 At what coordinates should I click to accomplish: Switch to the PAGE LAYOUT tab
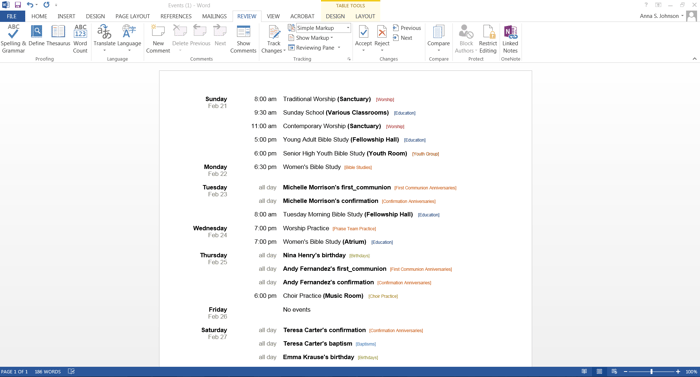point(133,16)
